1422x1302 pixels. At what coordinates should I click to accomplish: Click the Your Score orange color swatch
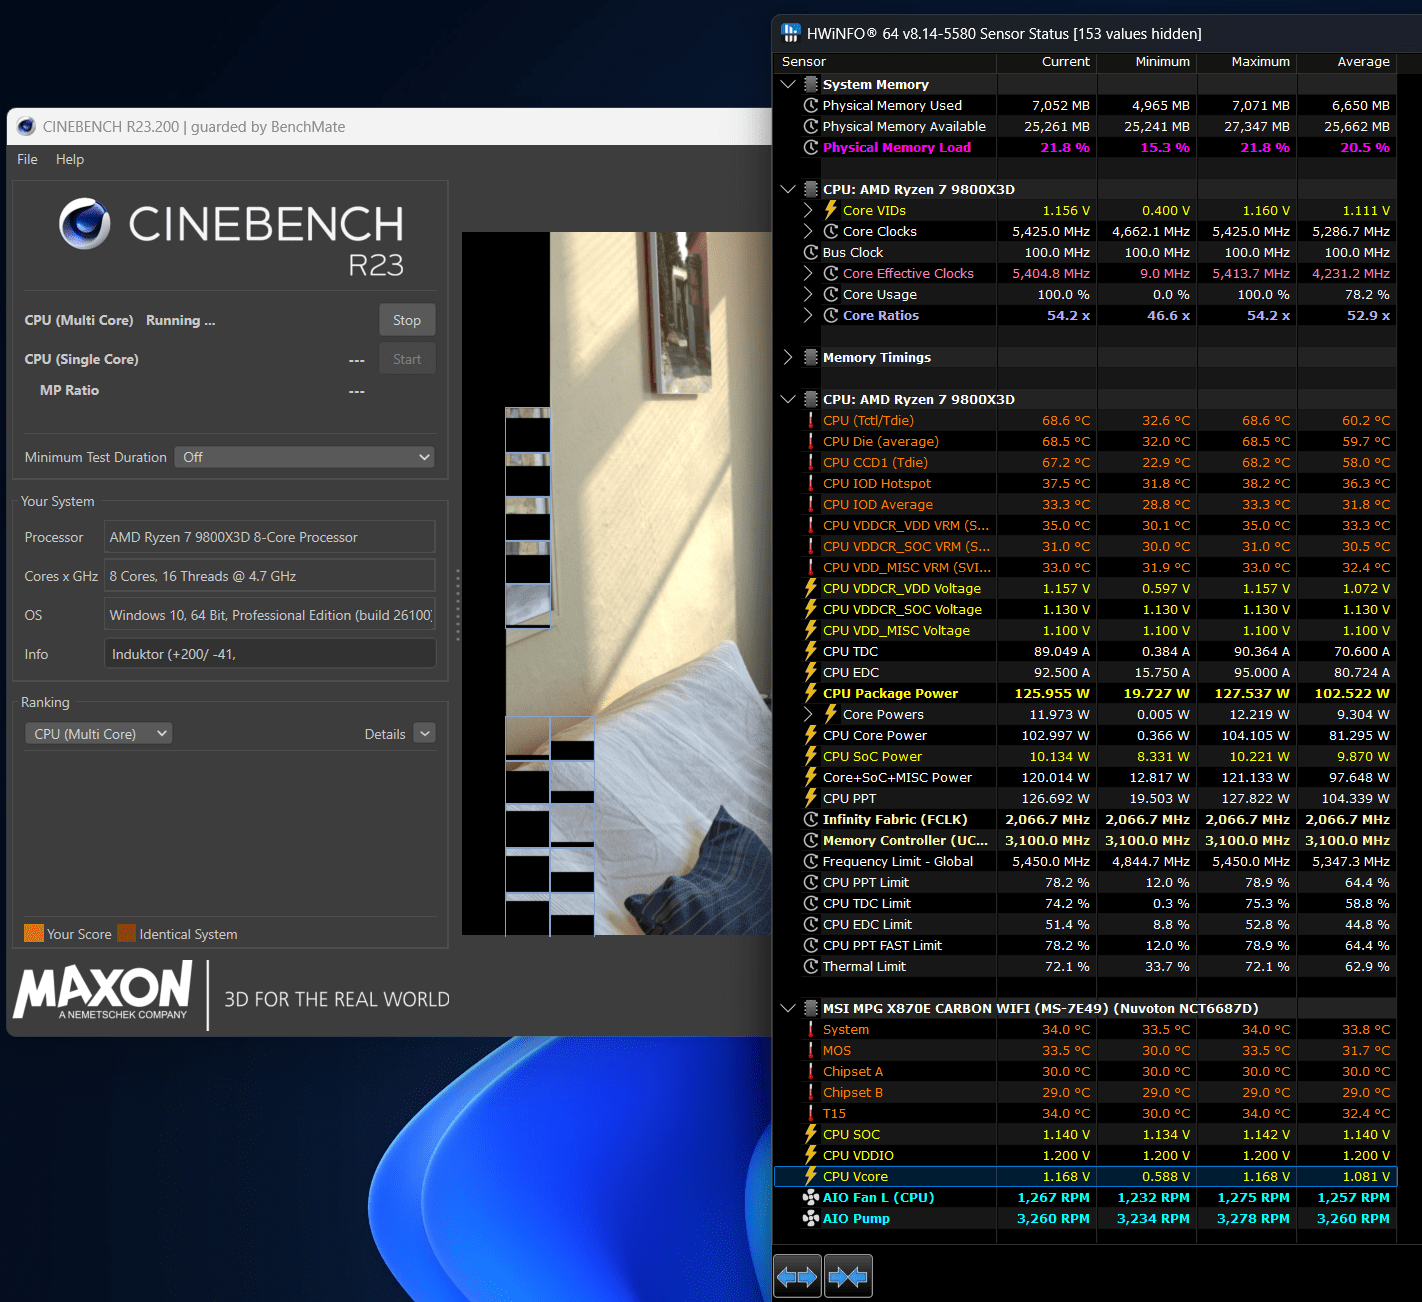coord(34,933)
